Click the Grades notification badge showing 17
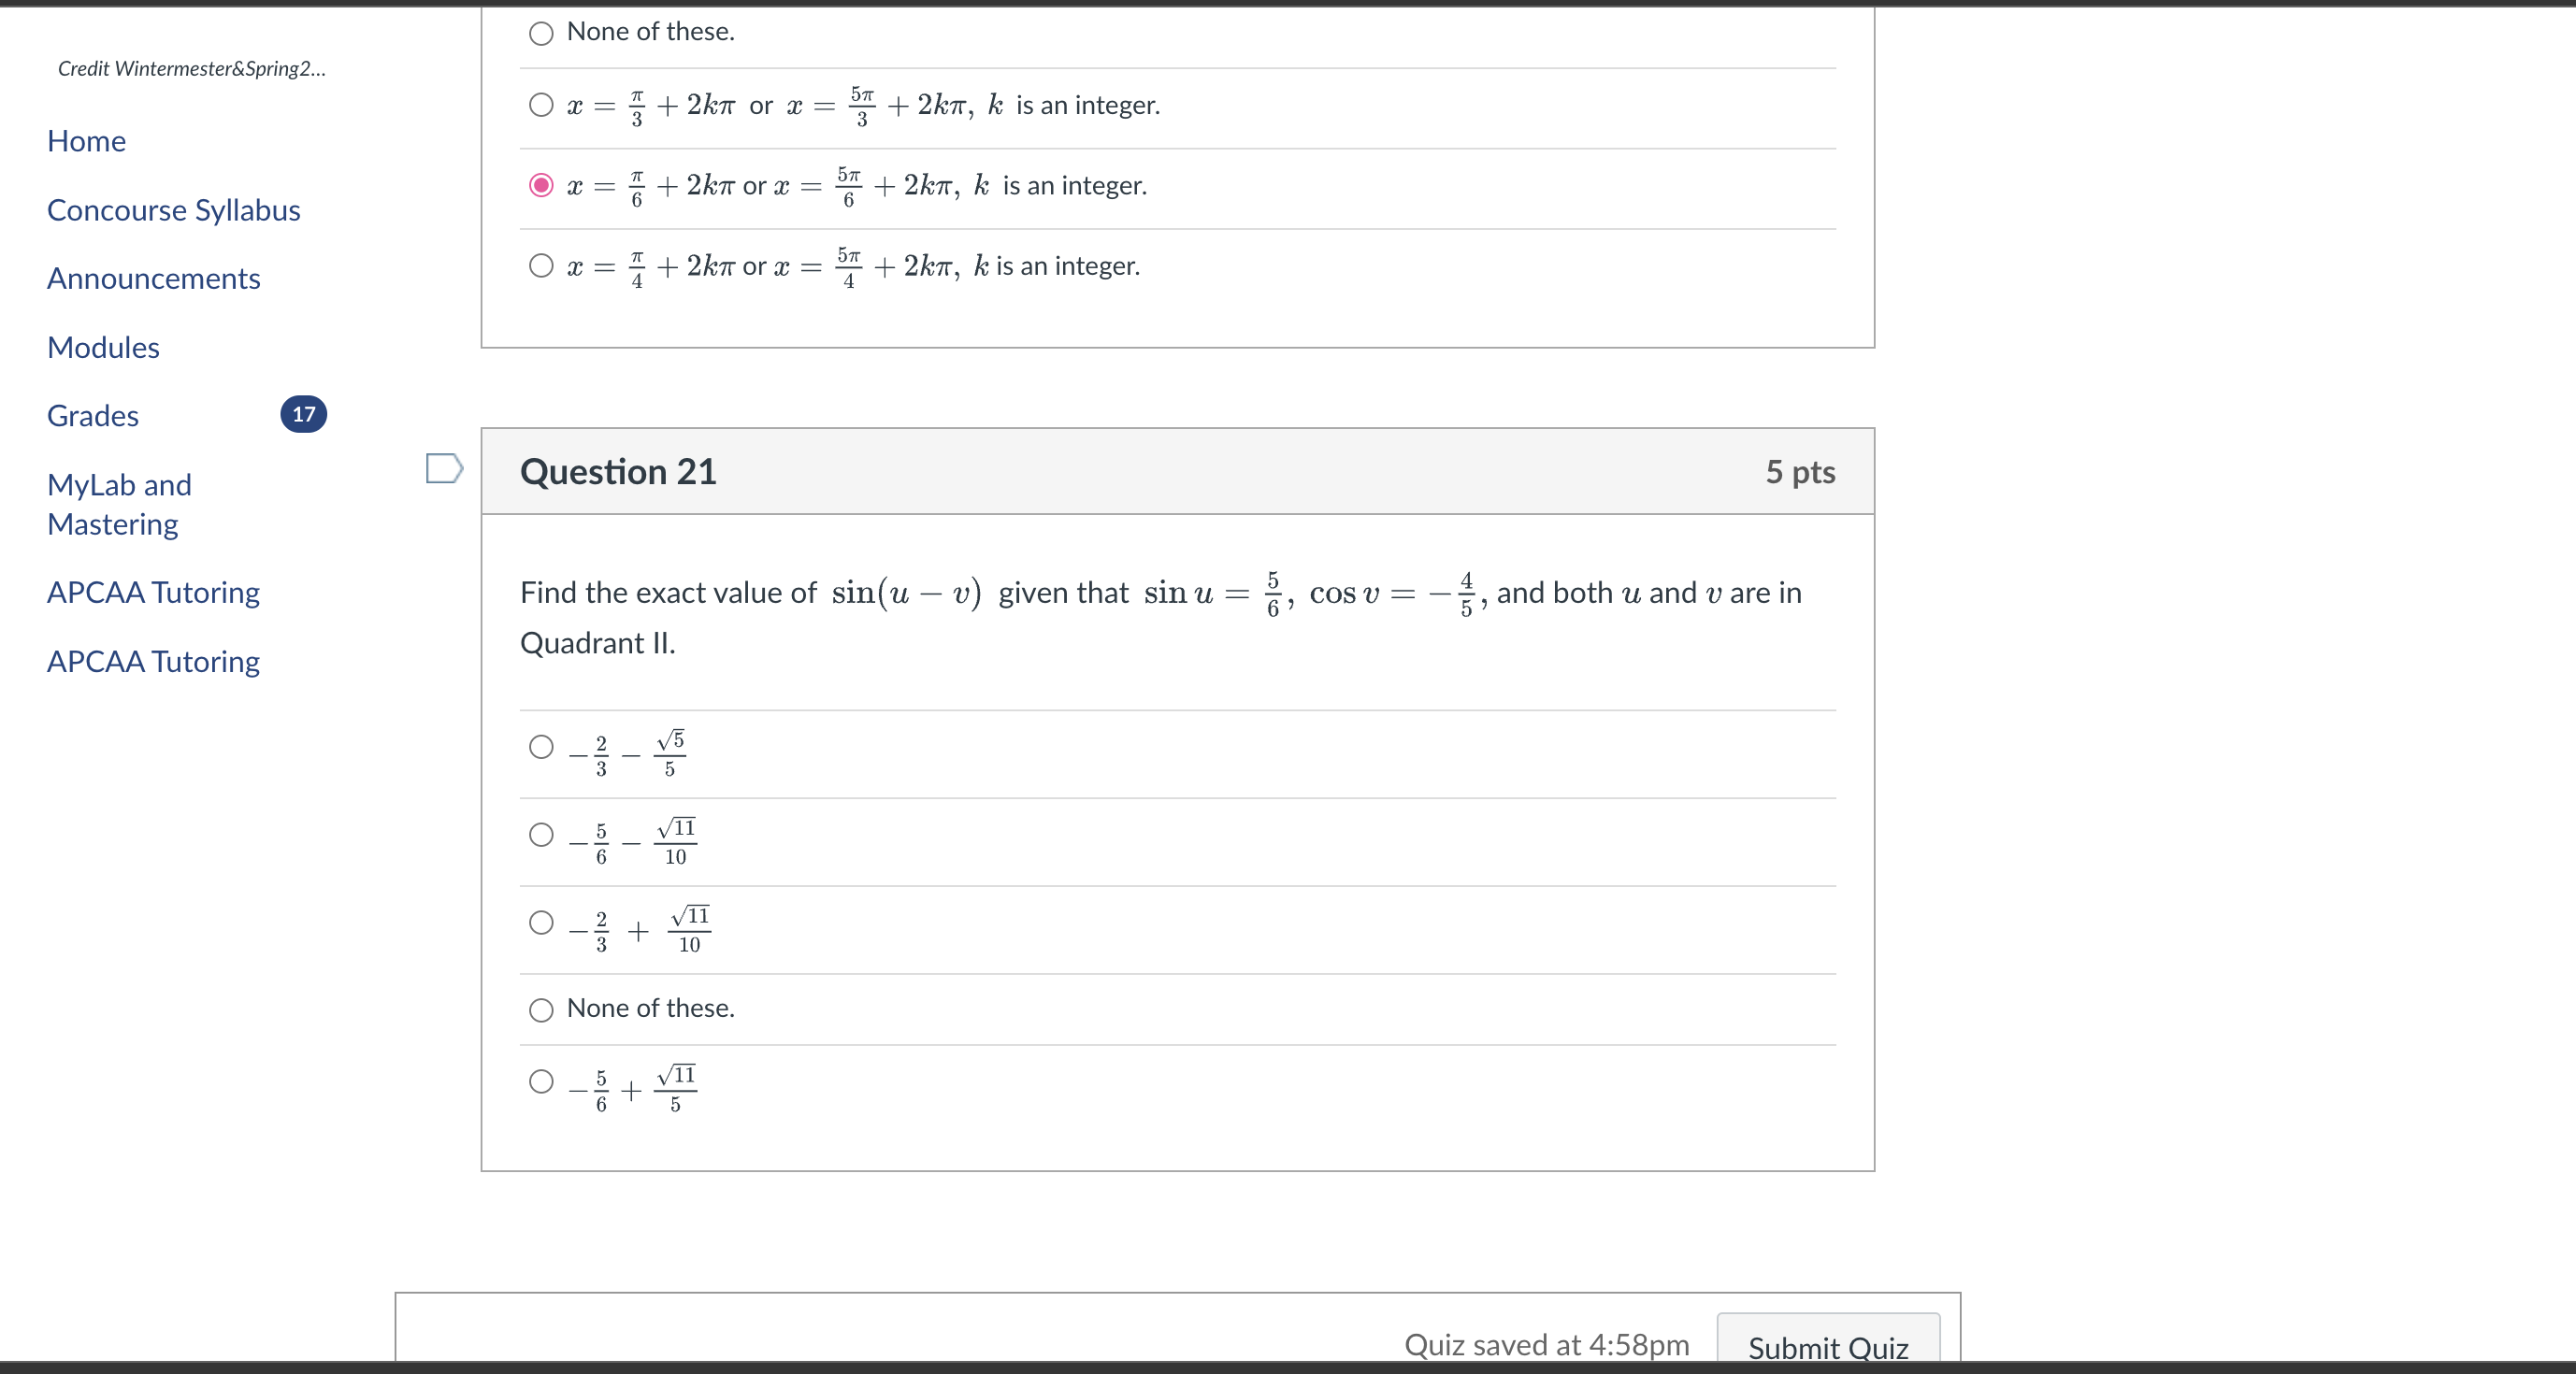 [x=303, y=414]
